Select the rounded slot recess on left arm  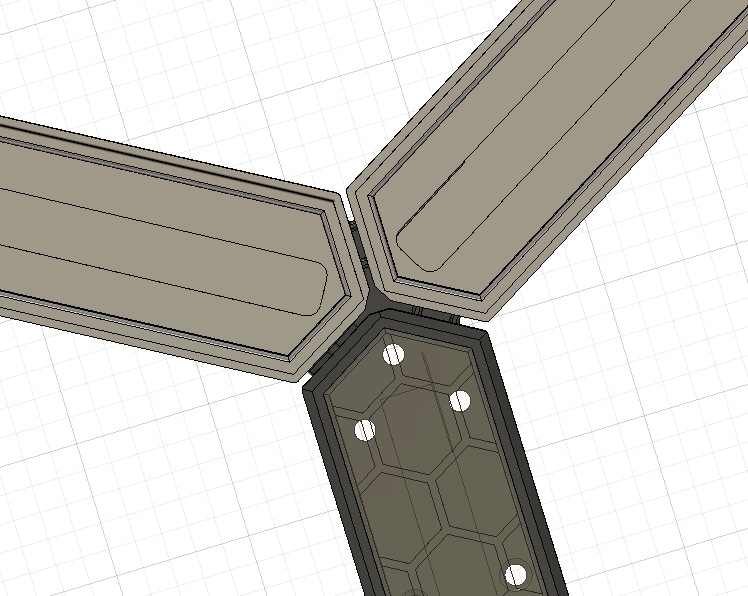[x=162, y=251]
